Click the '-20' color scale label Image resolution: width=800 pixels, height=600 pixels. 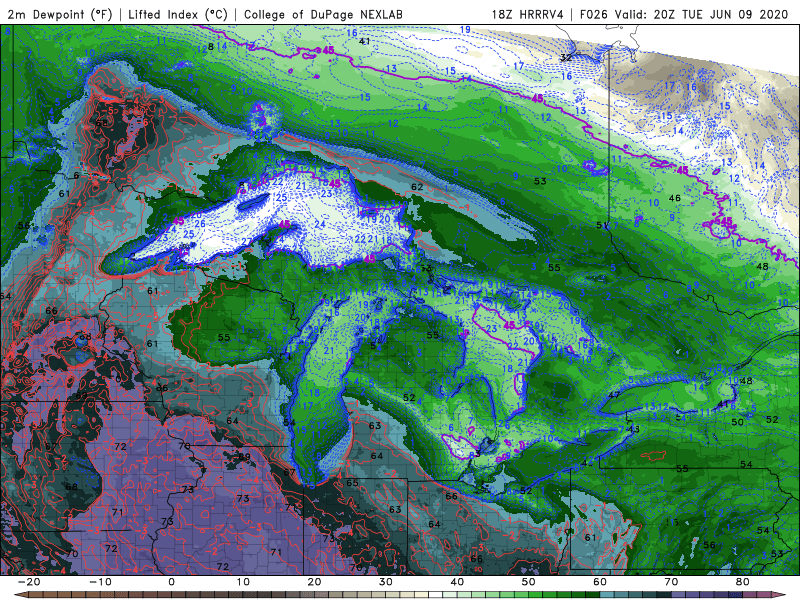[29, 582]
